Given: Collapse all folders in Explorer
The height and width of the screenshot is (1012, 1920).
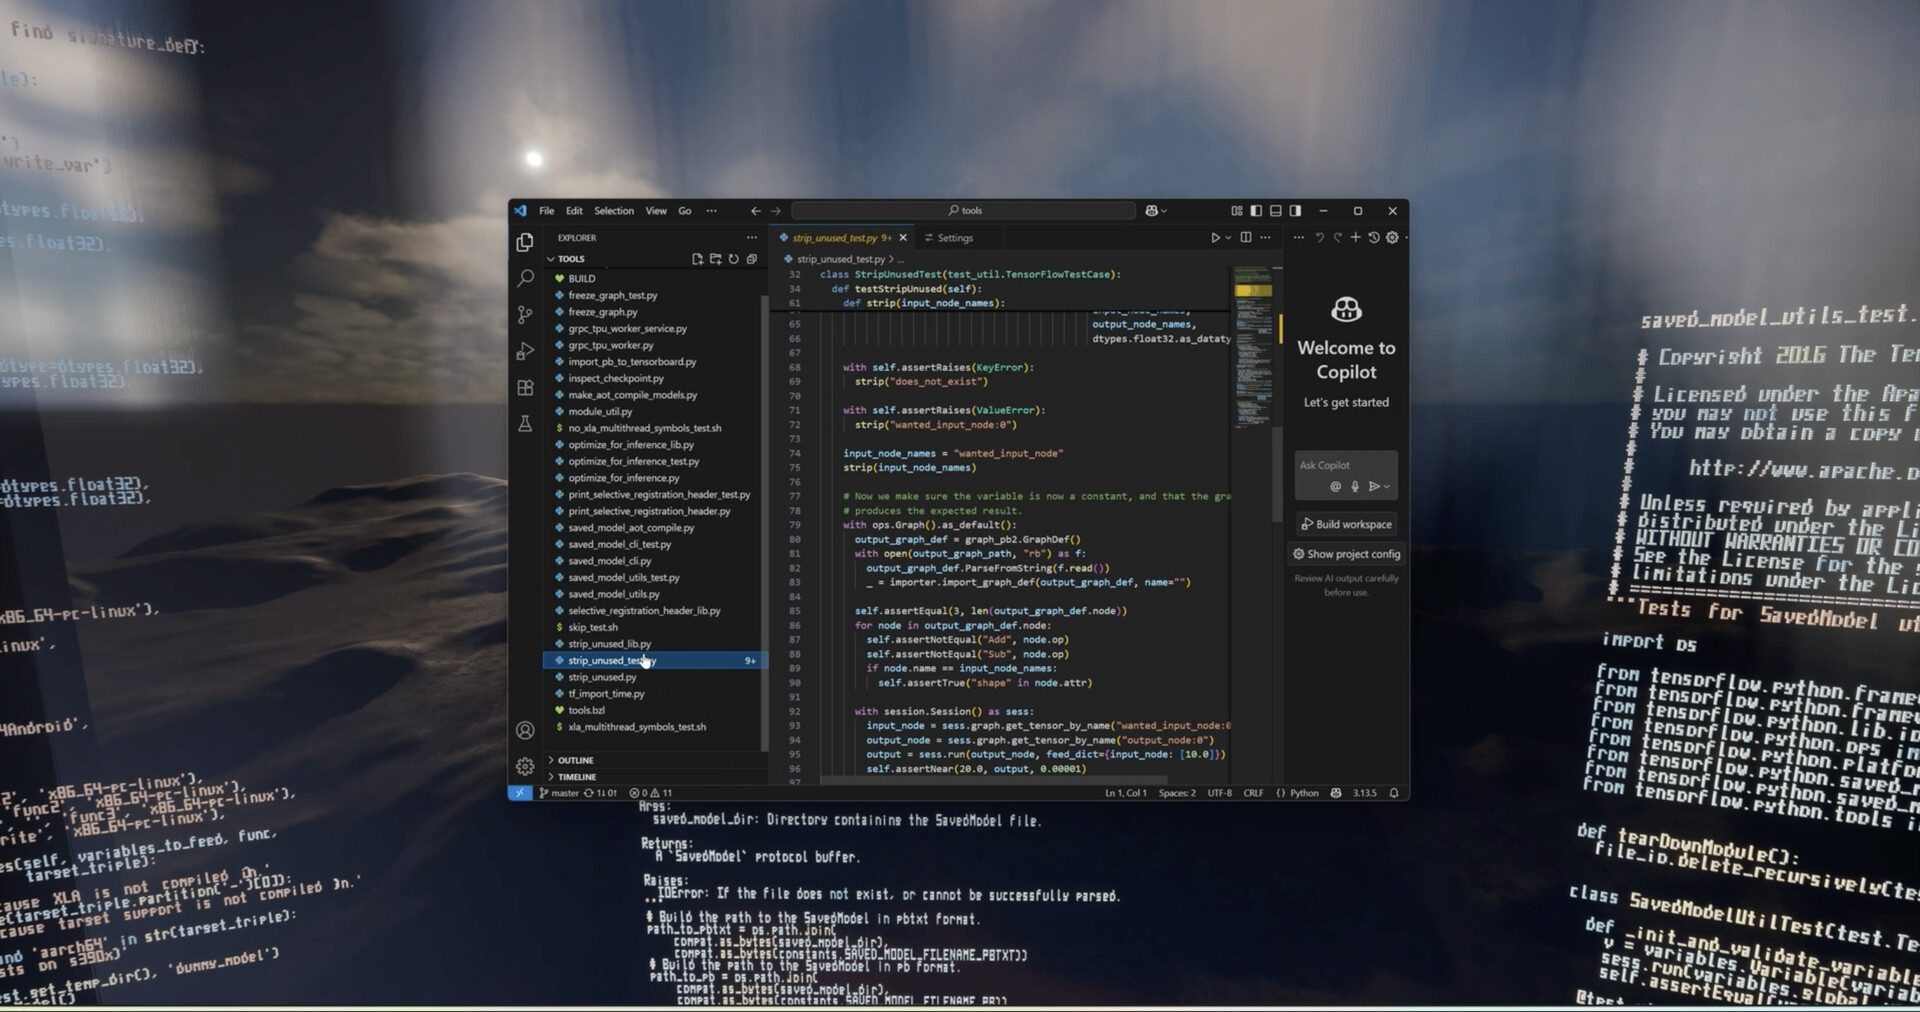Looking at the screenshot, I should click(x=751, y=259).
